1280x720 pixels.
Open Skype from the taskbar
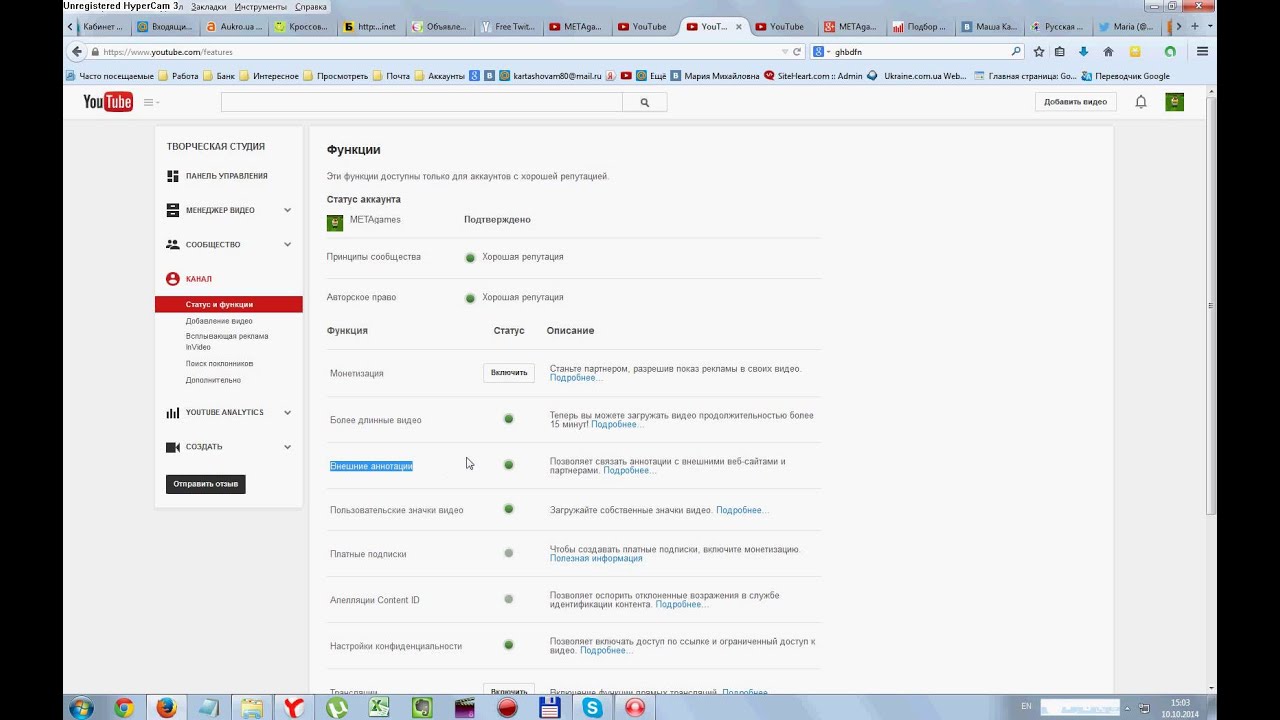coord(593,707)
